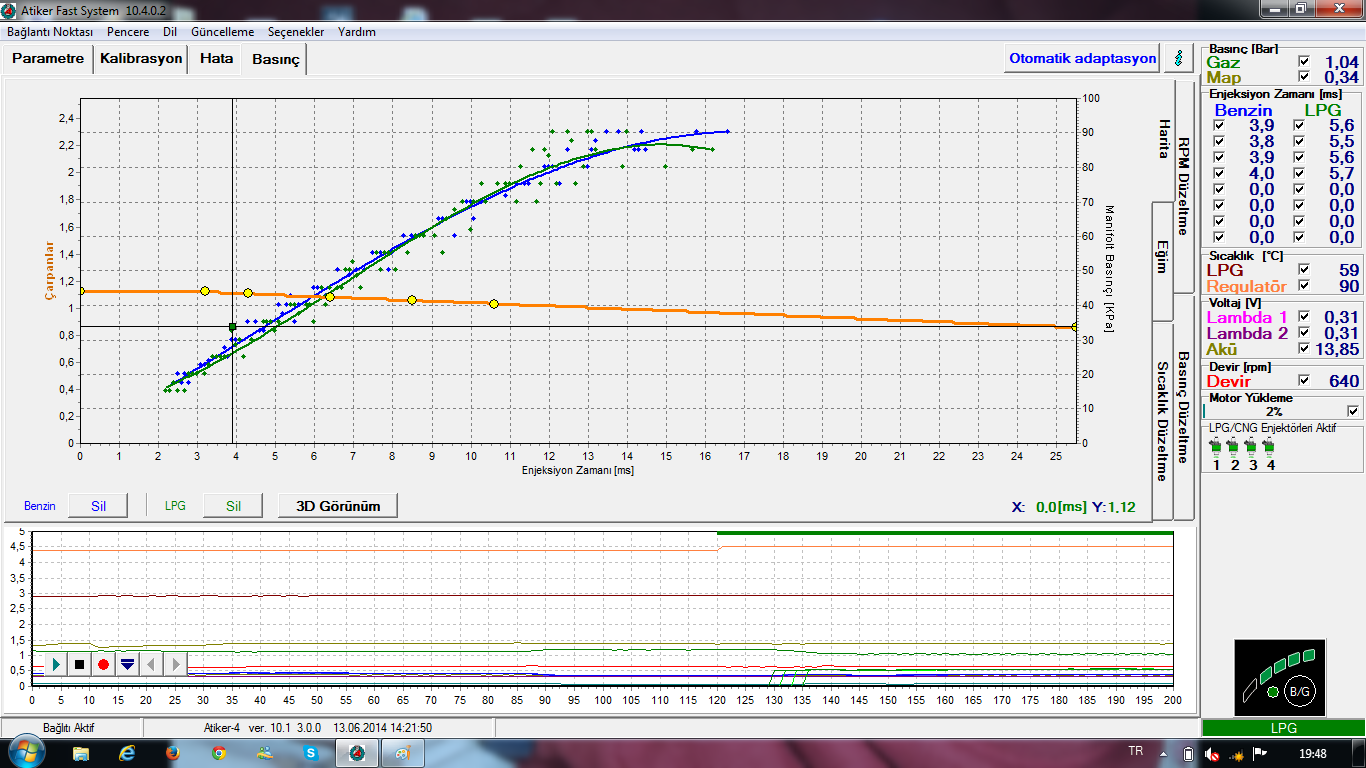Screen dimensions: 1366x768
Task: Toggle the Gaz pressure checkbox
Action: 1303,62
